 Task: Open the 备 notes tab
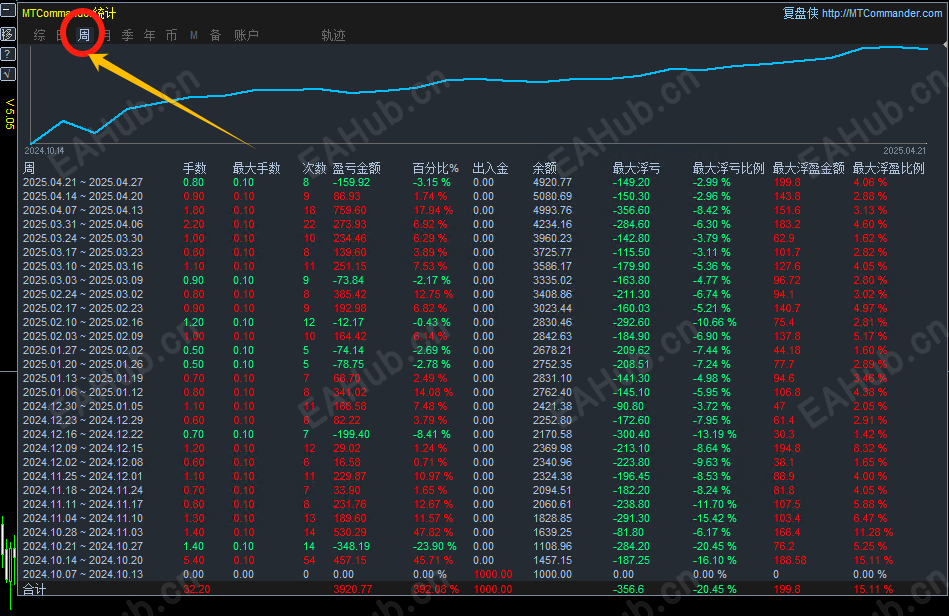[x=215, y=36]
